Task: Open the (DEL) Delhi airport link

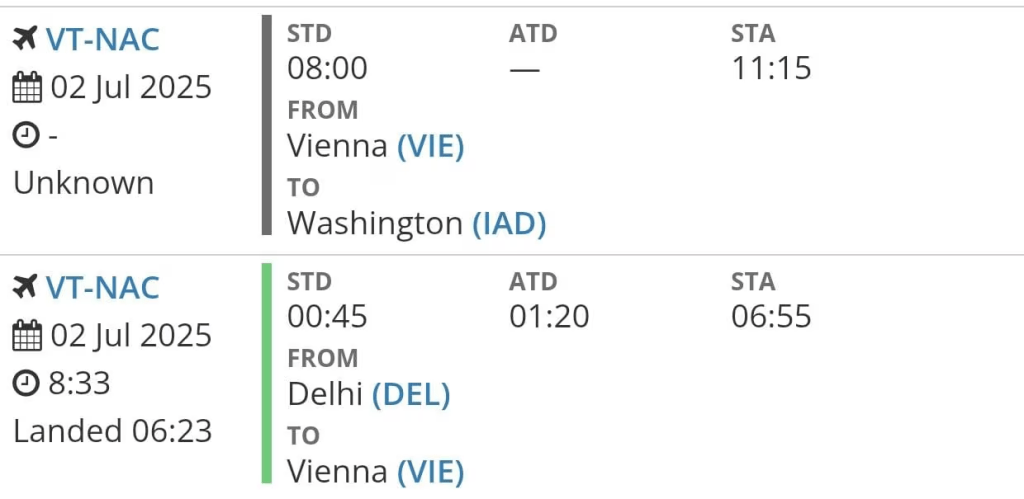Action: click(x=411, y=394)
